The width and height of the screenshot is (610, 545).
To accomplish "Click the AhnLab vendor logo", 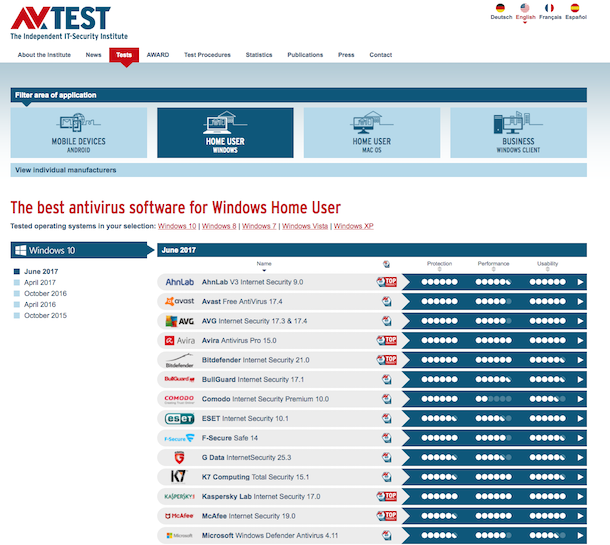I will point(179,282).
